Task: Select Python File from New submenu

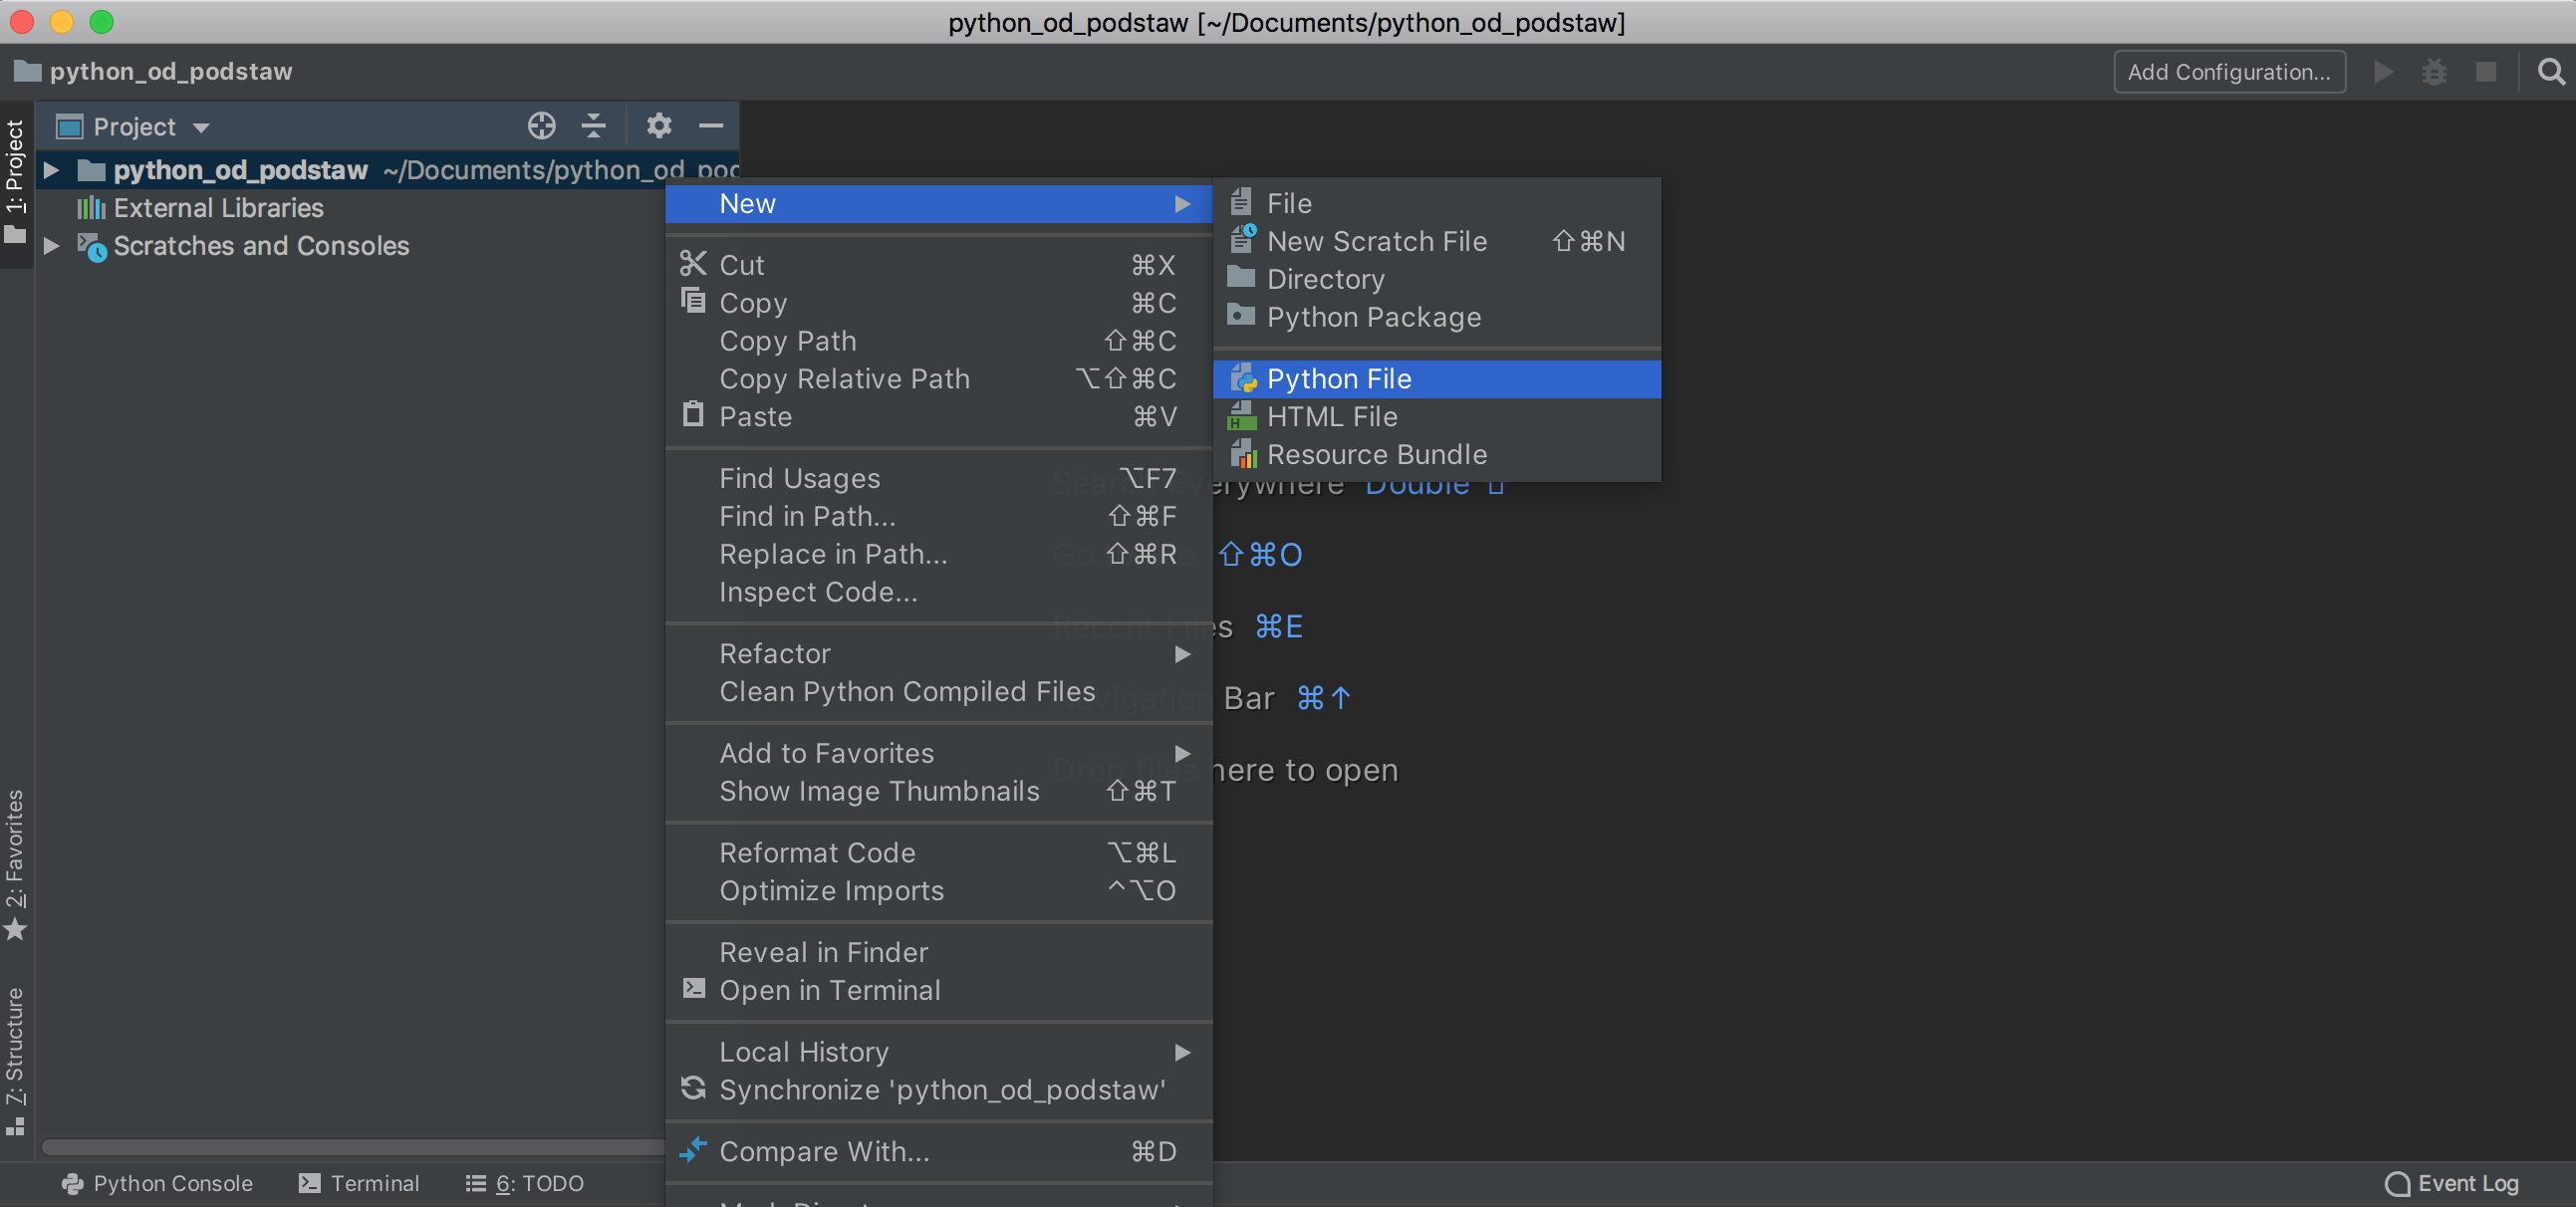Action: pyautogui.click(x=1436, y=379)
